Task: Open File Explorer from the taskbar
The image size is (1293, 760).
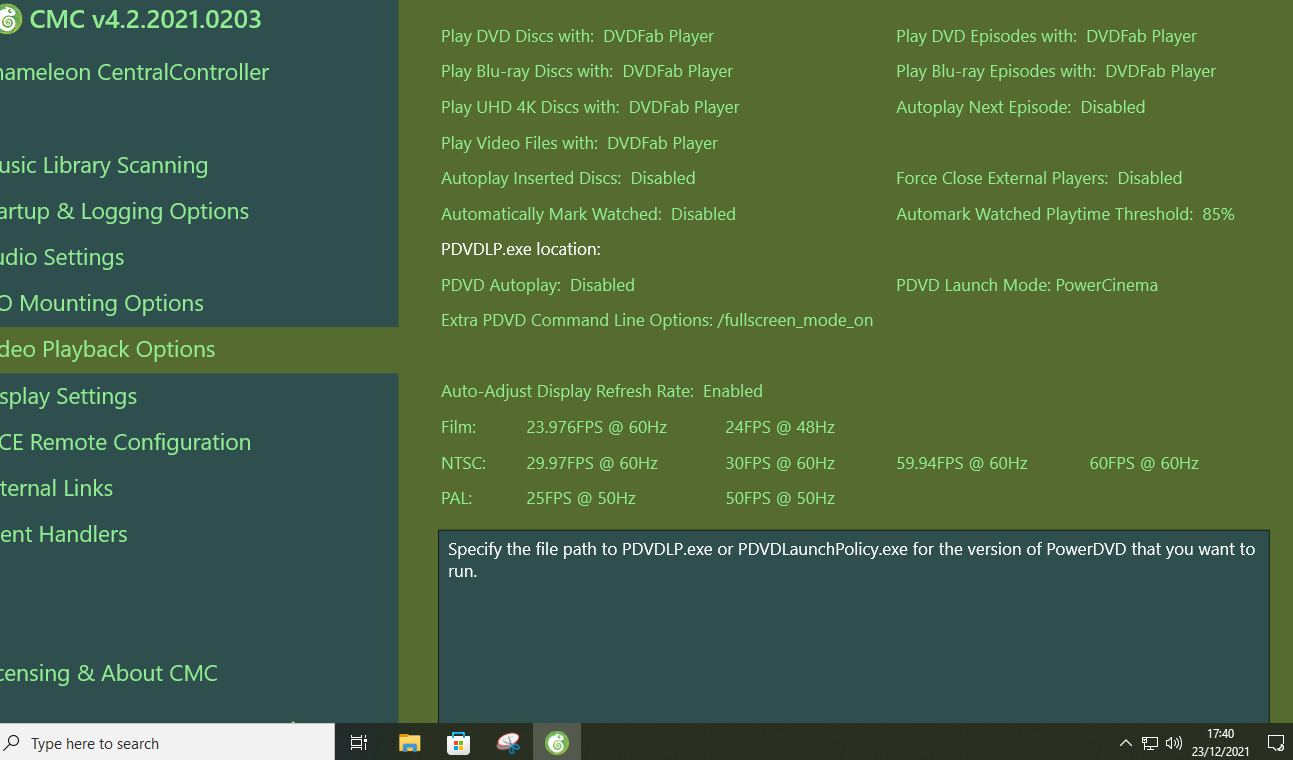Action: point(409,742)
